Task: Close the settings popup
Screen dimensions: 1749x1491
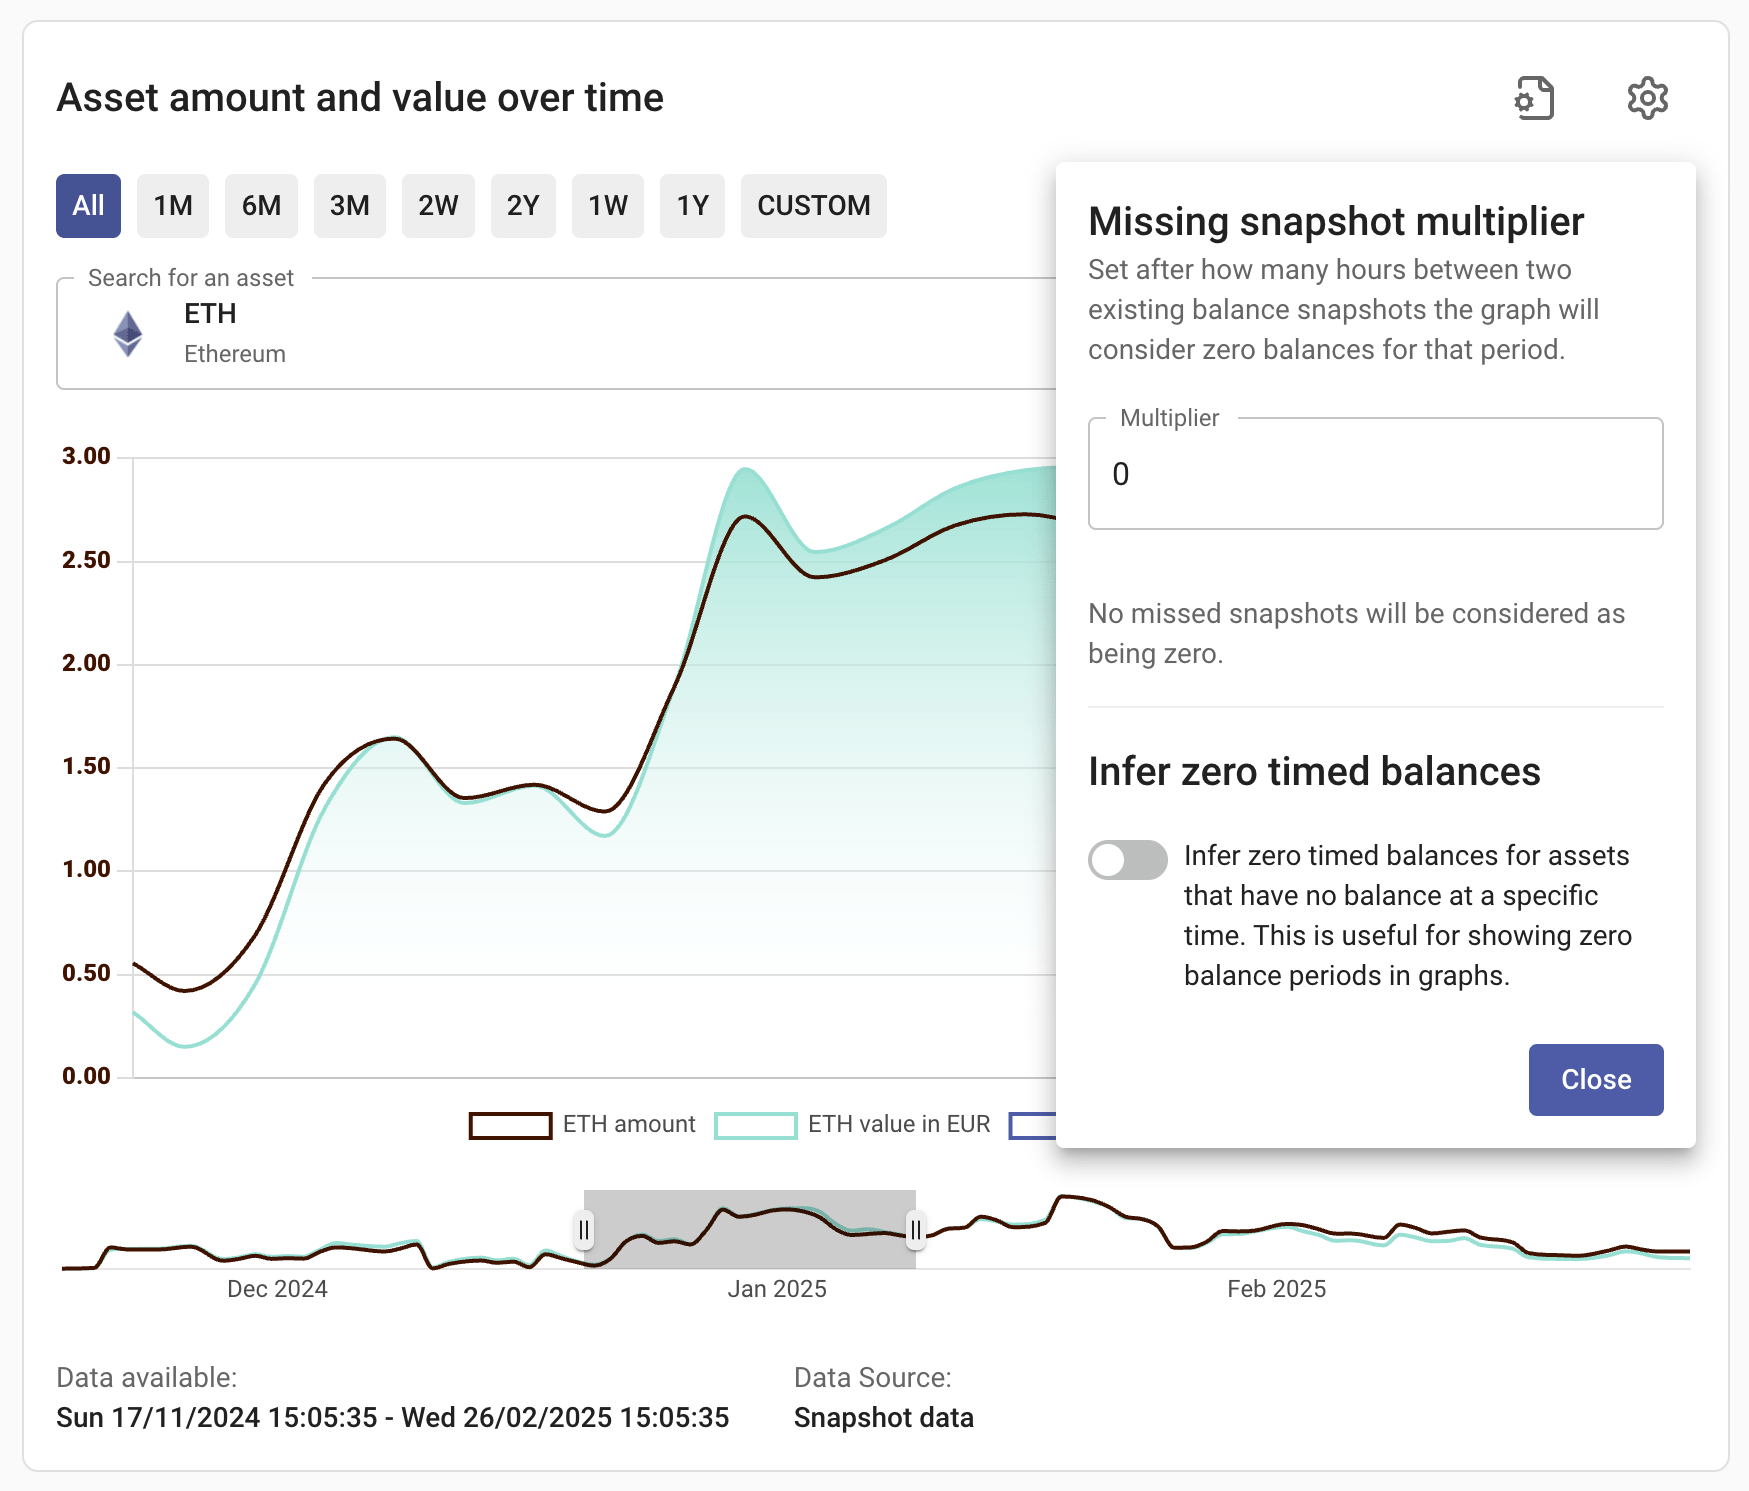Action: tap(1596, 1080)
